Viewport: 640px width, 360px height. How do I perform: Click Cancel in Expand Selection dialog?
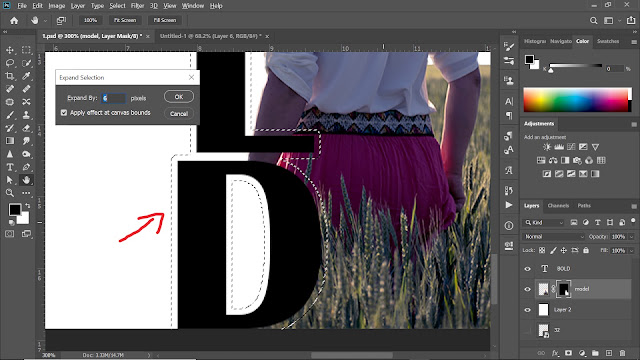[179, 114]
